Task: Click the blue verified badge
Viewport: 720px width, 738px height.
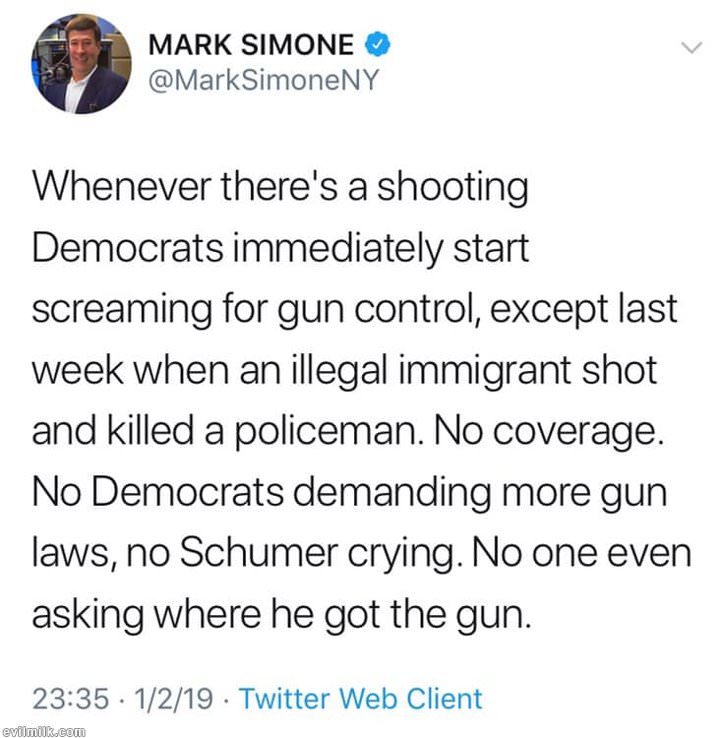Action: coord(377,44)
